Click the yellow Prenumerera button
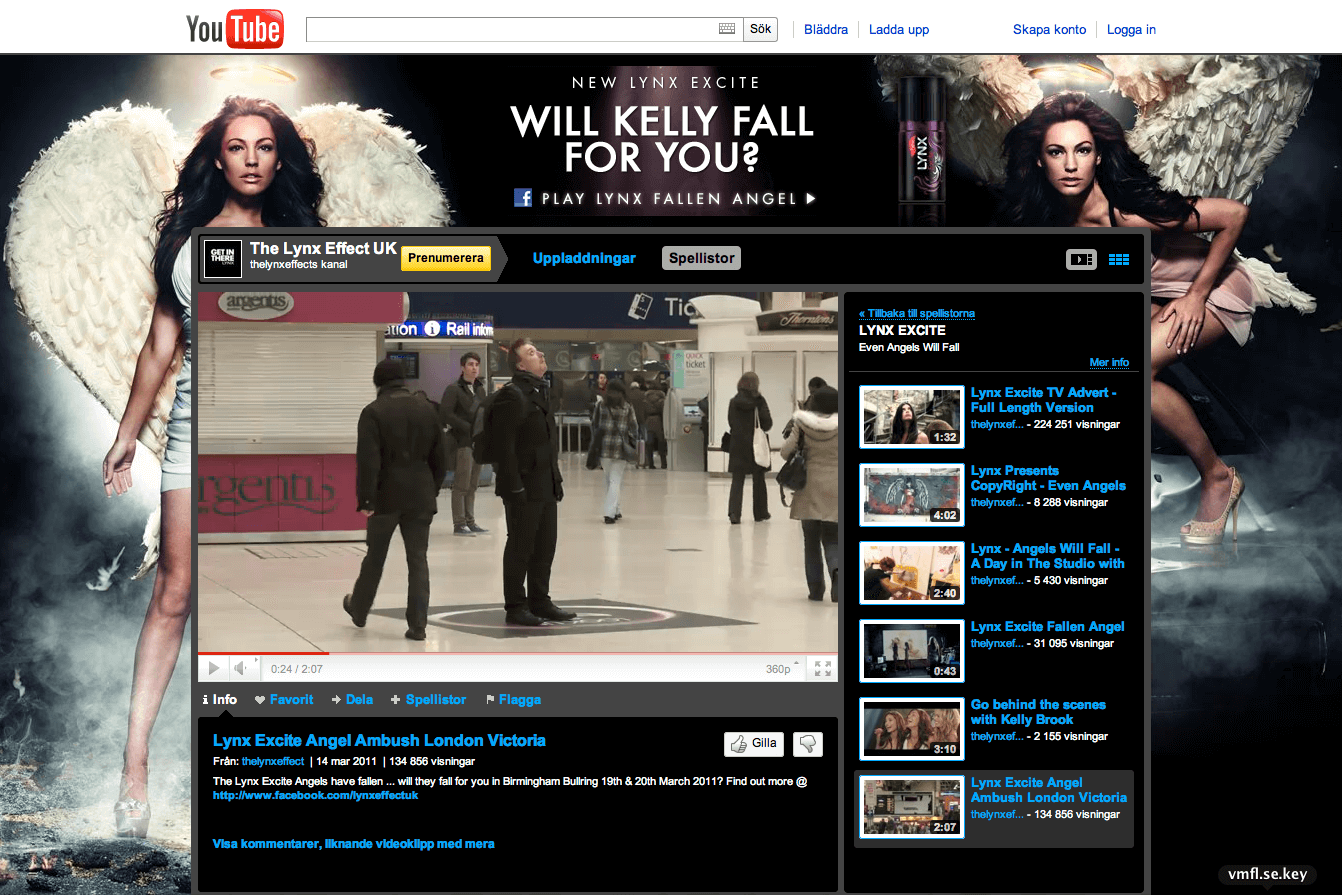 [x=446, y=258]
